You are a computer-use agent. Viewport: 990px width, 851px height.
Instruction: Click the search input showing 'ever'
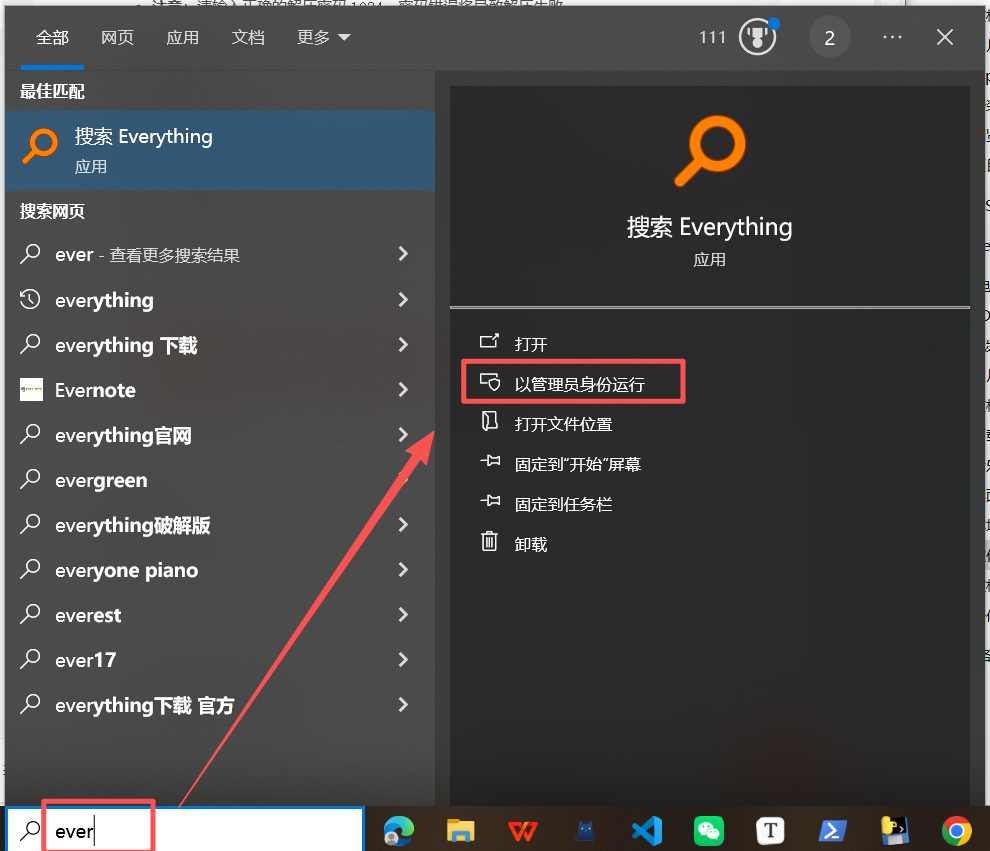pyautogui.click(x=98, y=830)
